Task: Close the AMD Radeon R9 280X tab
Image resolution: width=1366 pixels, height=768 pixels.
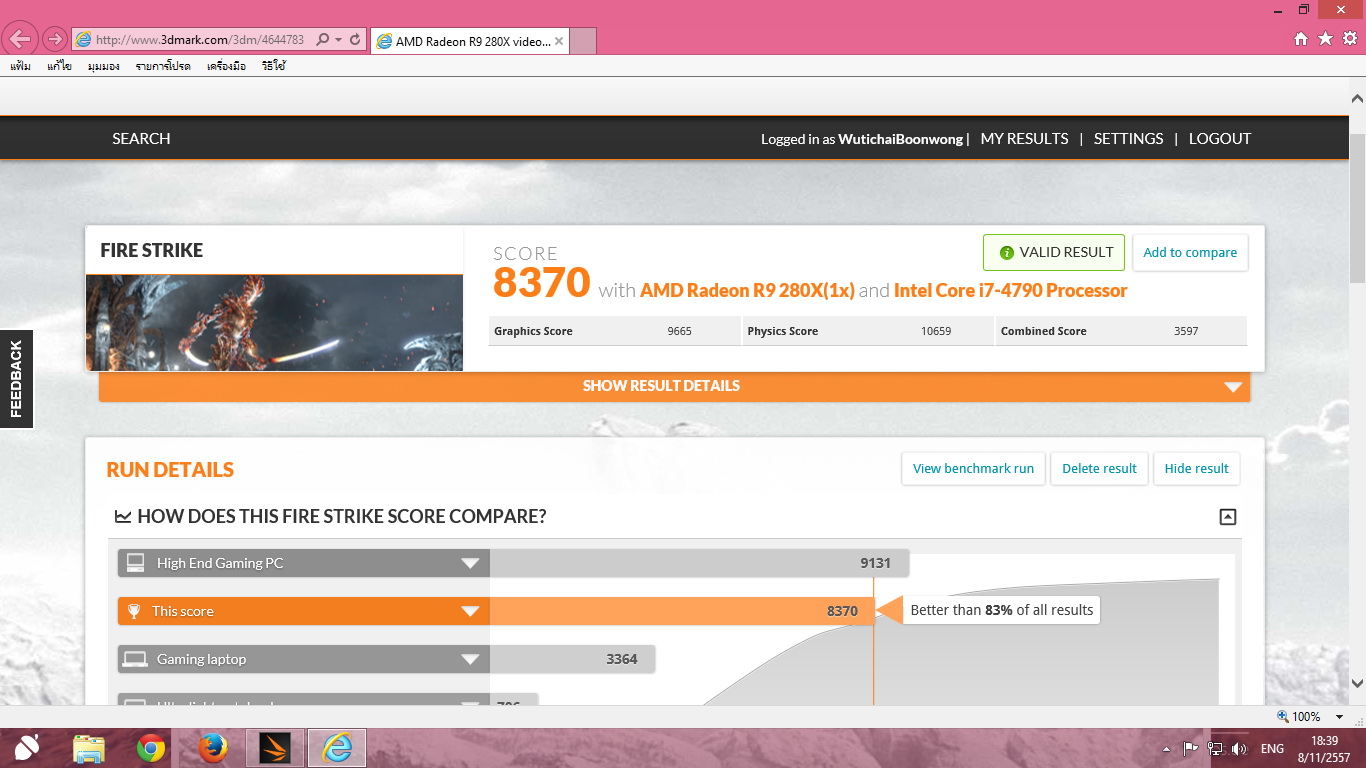Action: click(559, 41)
